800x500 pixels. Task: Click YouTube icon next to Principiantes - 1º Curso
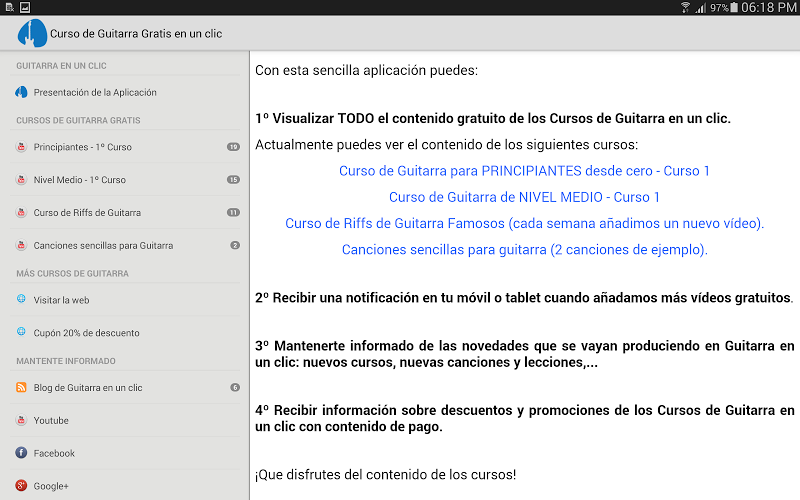[21, 147]
